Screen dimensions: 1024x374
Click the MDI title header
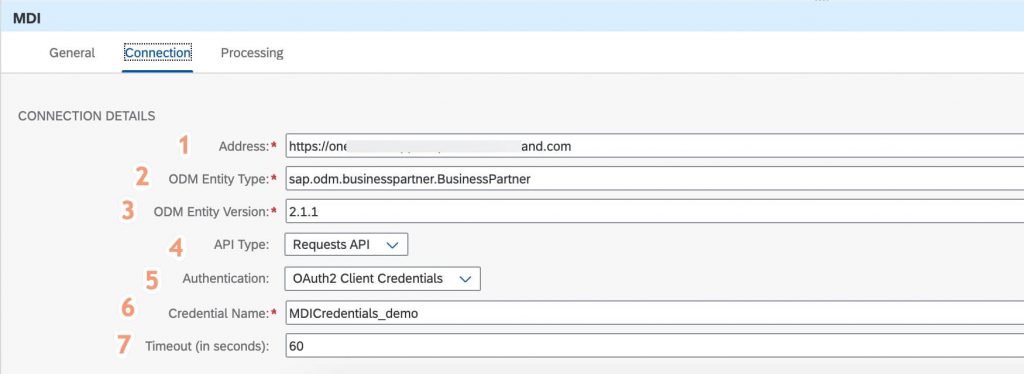pyautogui.click(x=27, y=18)
